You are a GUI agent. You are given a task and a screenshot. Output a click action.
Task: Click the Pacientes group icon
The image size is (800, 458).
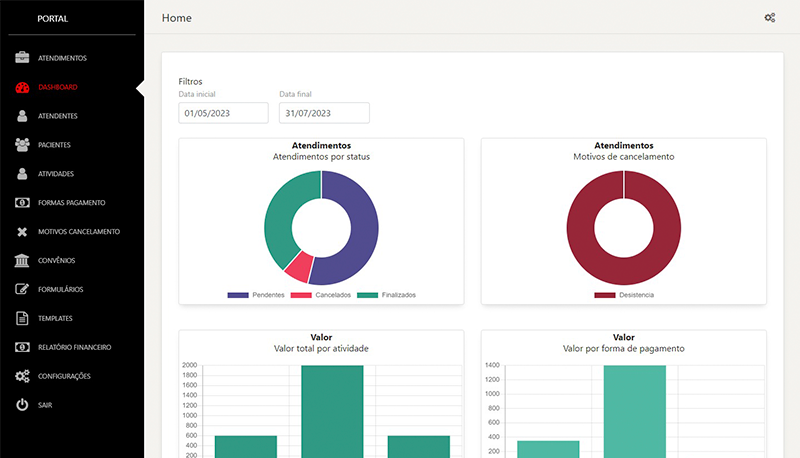pos(22,145)
